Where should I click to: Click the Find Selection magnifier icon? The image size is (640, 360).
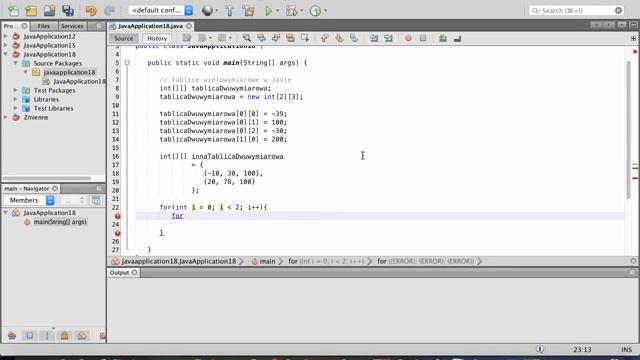[x=247, y=38]
